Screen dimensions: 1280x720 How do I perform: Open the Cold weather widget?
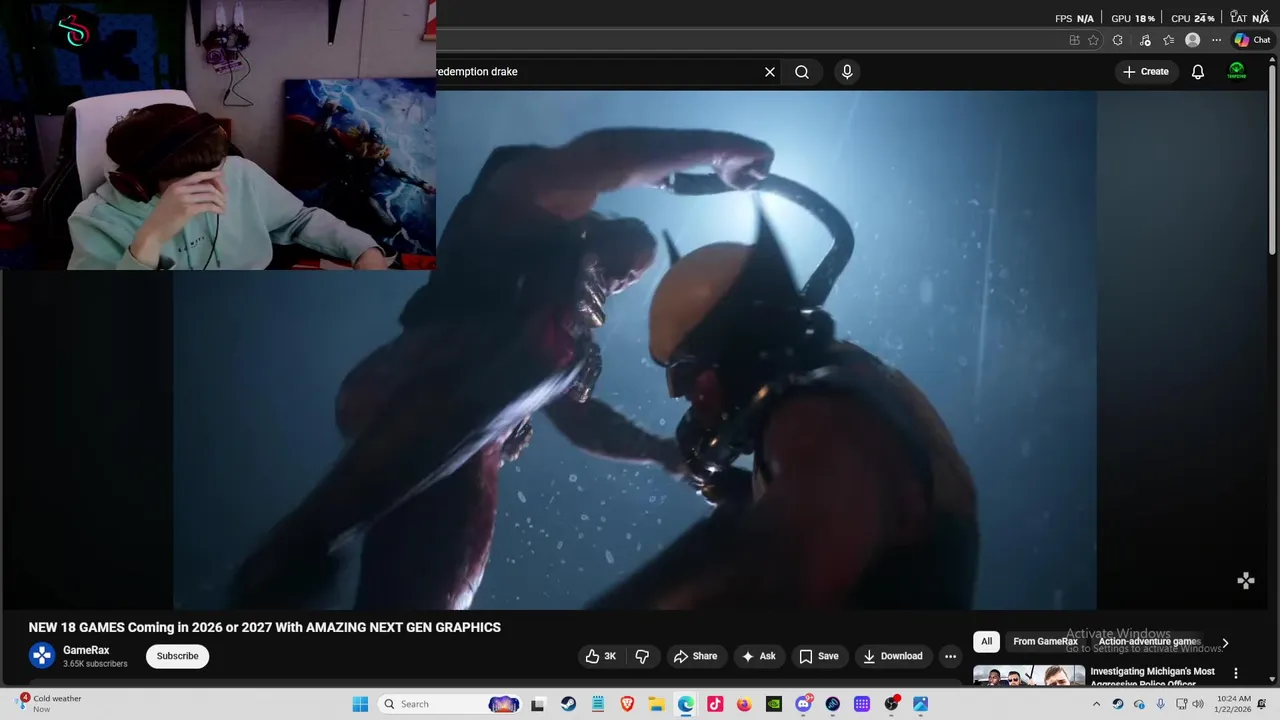(x=49, y=704)
